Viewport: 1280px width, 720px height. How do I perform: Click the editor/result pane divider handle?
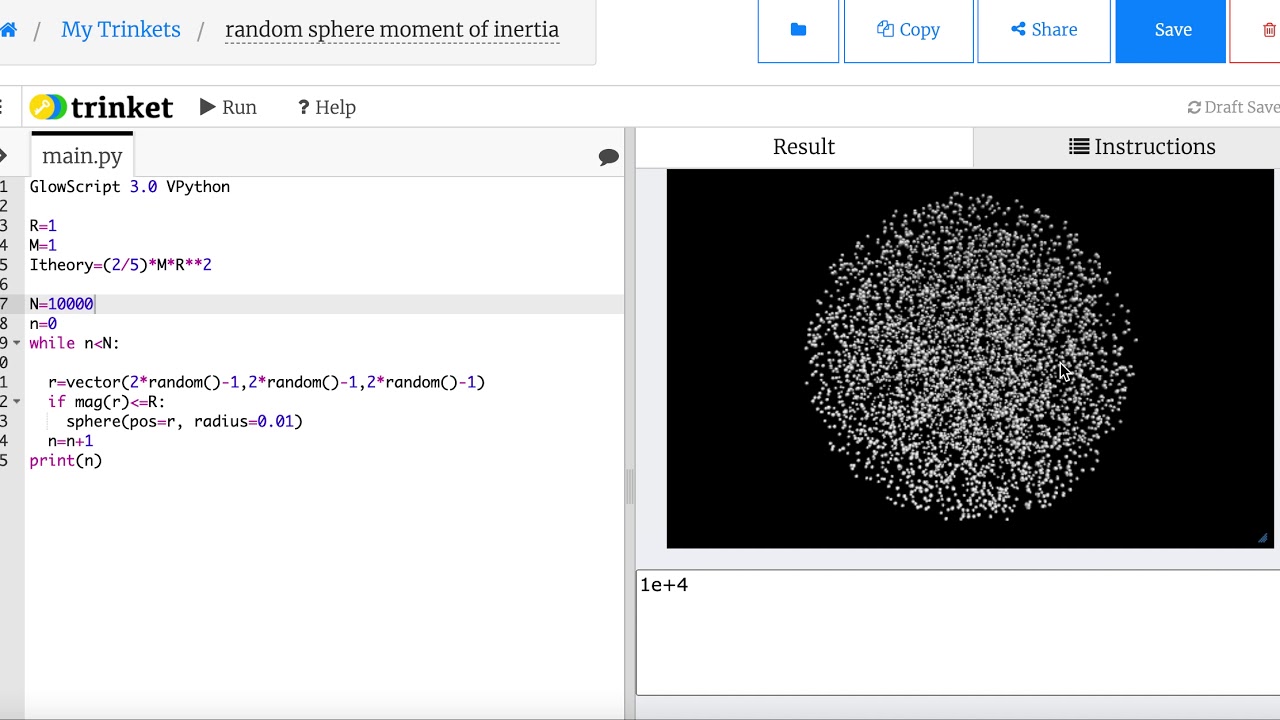[x=630, y=487]
